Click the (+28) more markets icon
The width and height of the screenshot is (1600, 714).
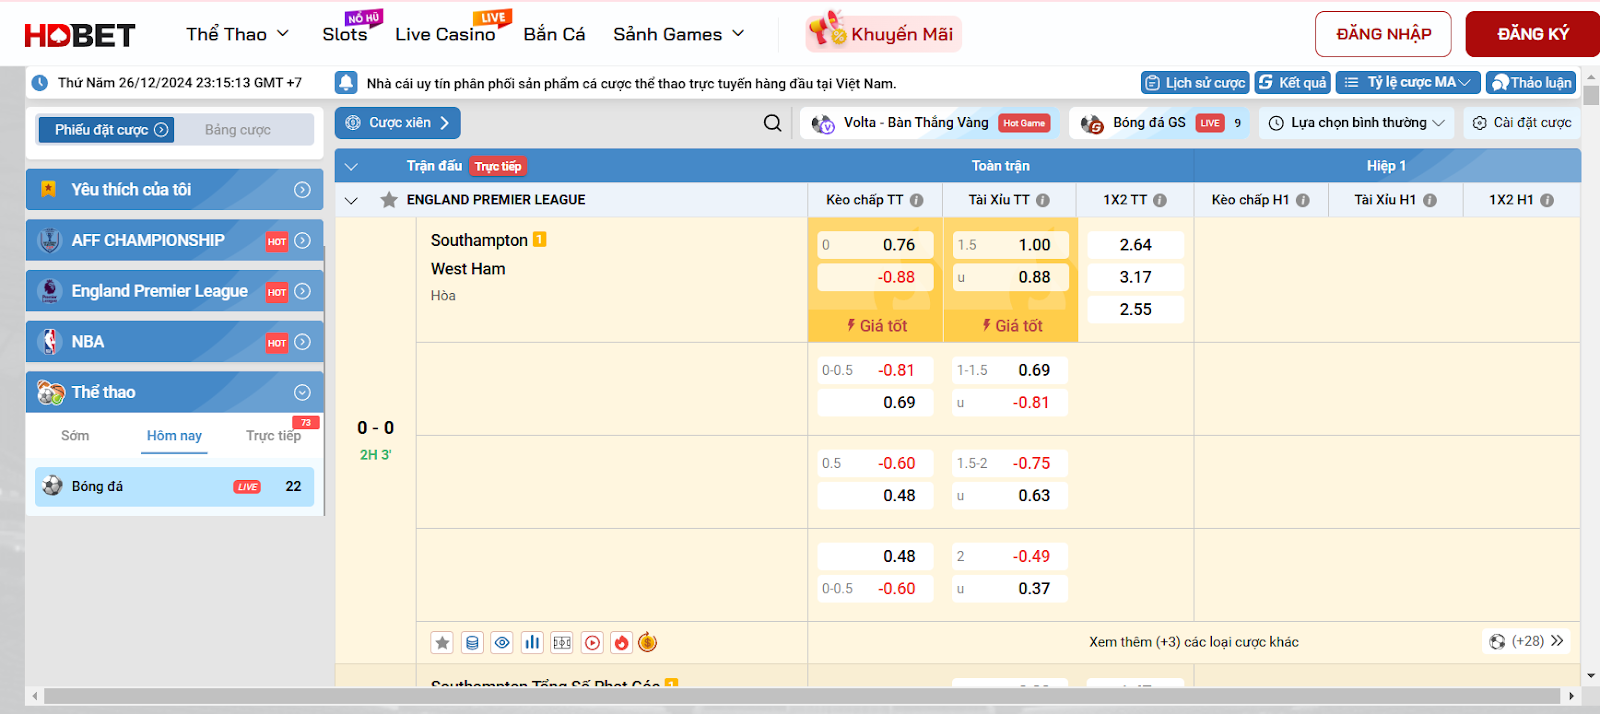[x=1526, y=641]
